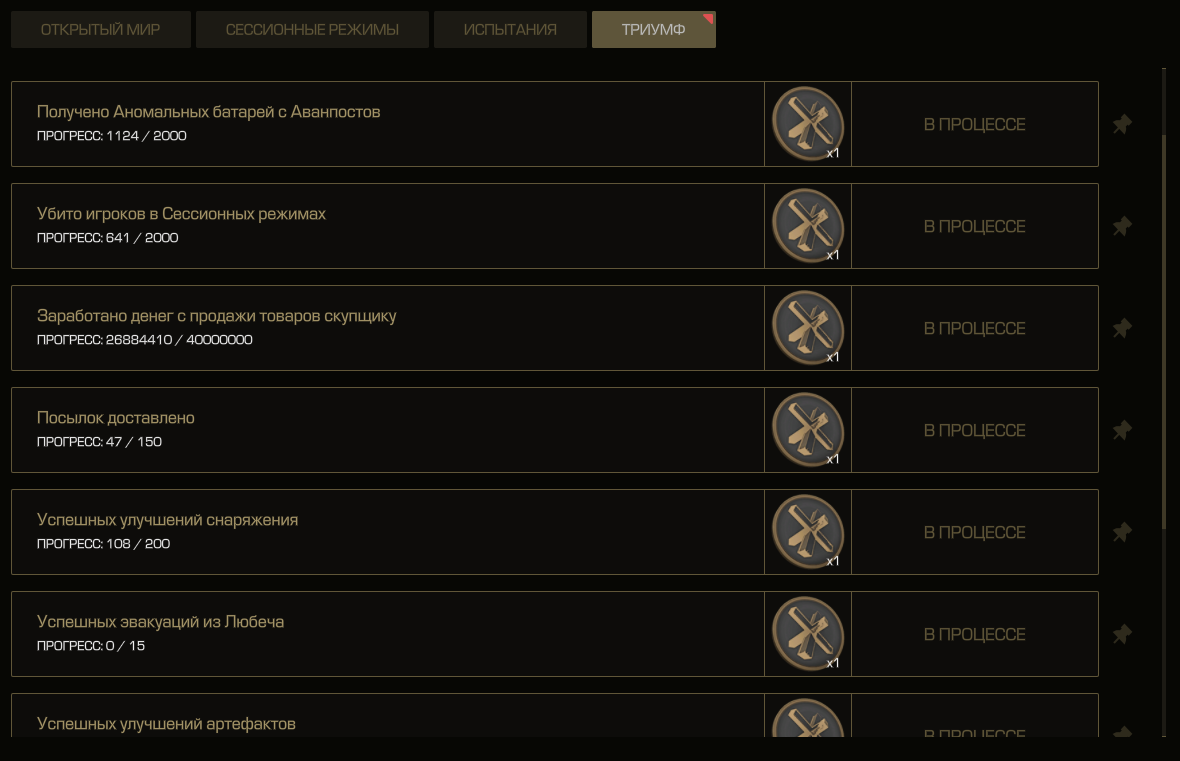The image size is (1180, 761).
Task: Click reward medal for Убито игроков achievement
Action: point(807,226)
